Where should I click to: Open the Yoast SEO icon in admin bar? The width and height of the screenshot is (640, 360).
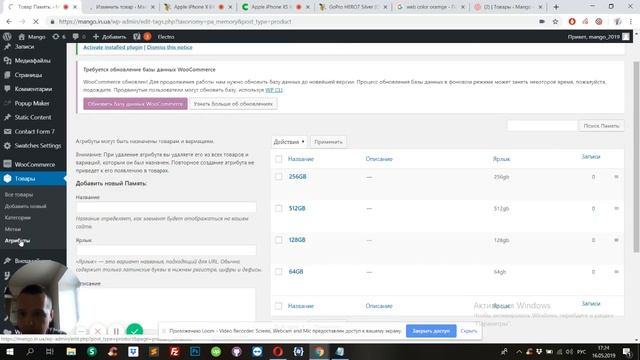pos(137,37)
